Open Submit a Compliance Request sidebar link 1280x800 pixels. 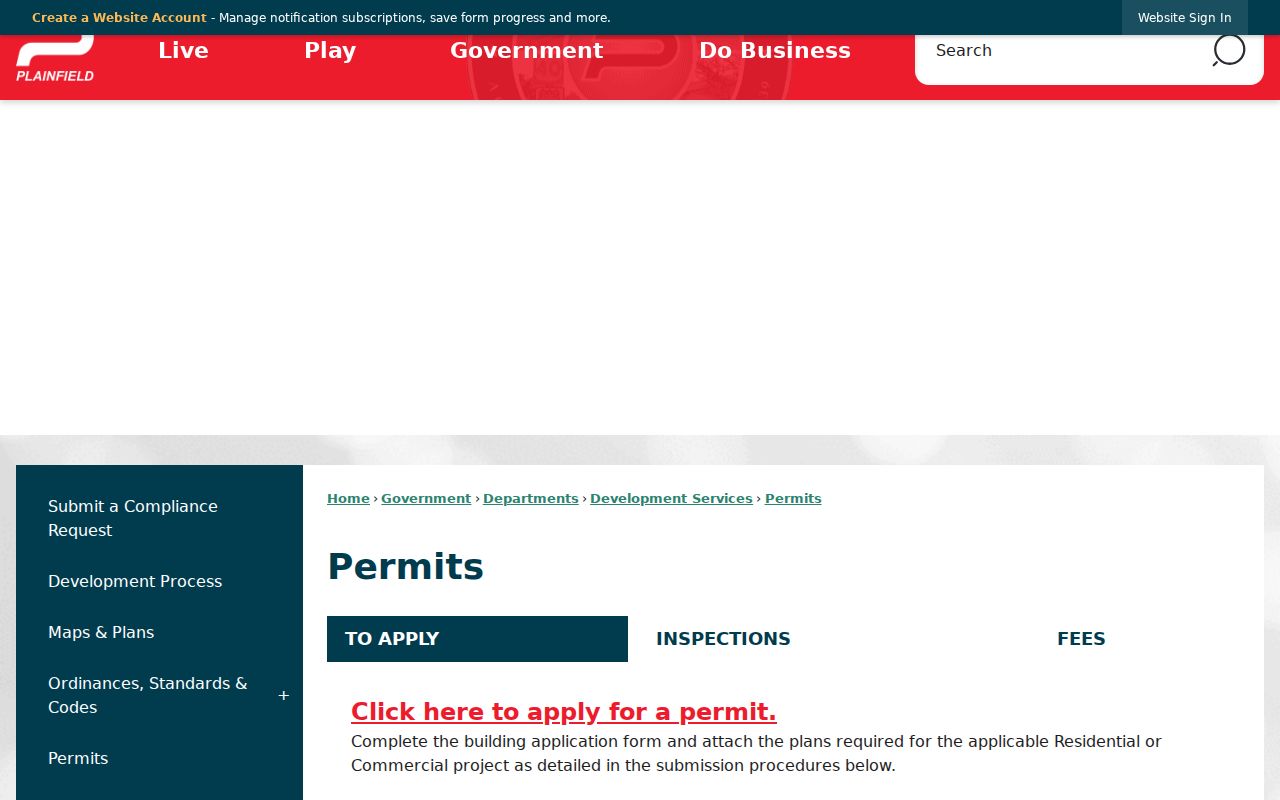click(x=159, y=518)
